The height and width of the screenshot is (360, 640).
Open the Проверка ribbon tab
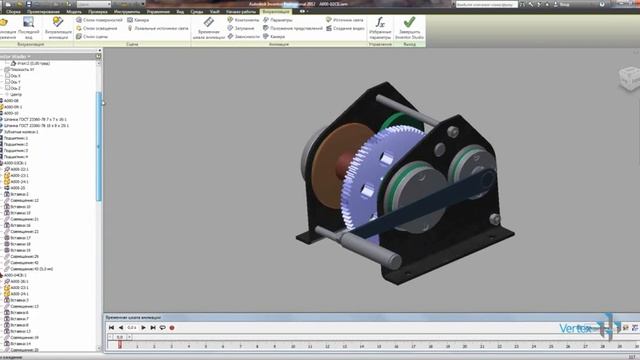point(98,12)
